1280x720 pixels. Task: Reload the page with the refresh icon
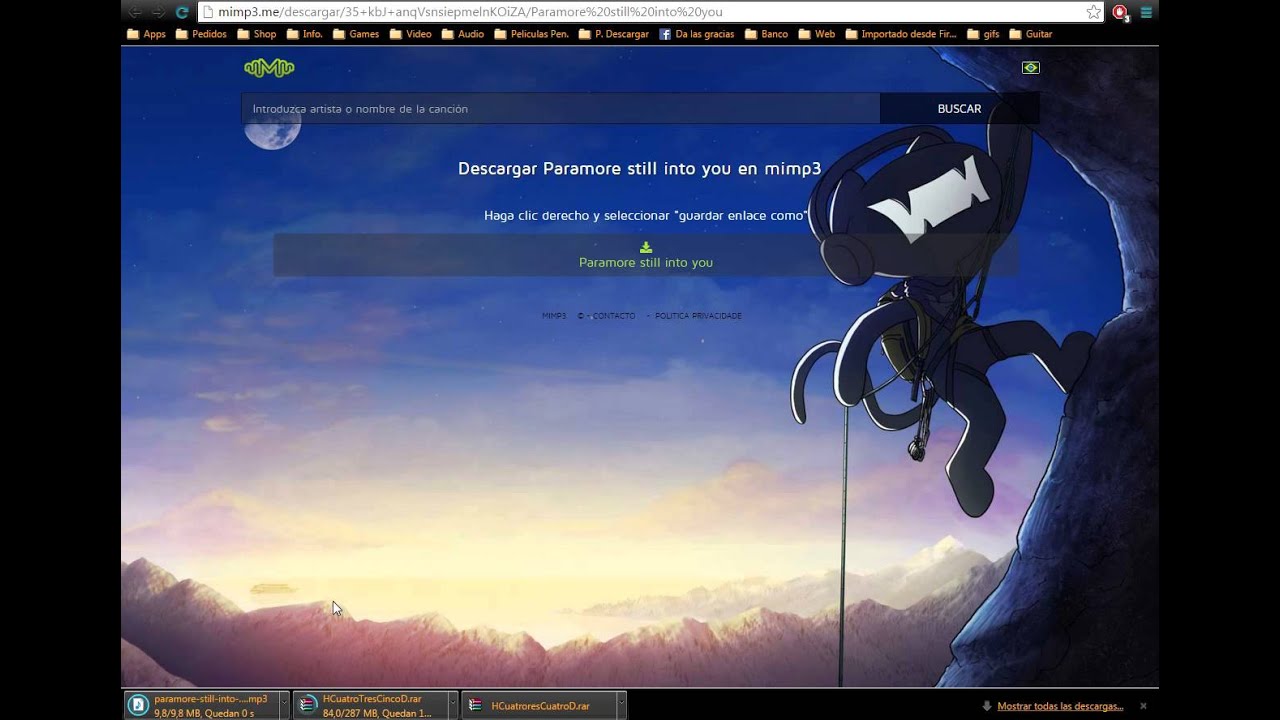[x=182, y=12]
